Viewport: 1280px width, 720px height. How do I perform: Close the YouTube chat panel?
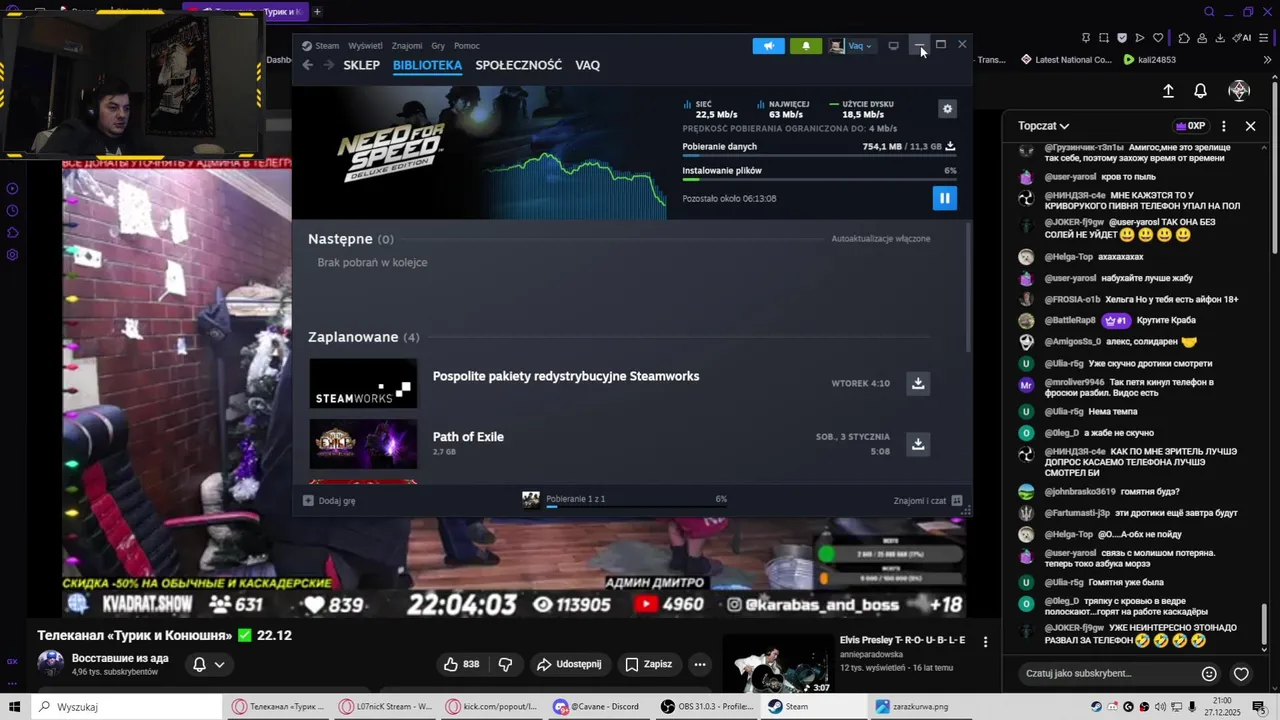(x=1250, y=126)
